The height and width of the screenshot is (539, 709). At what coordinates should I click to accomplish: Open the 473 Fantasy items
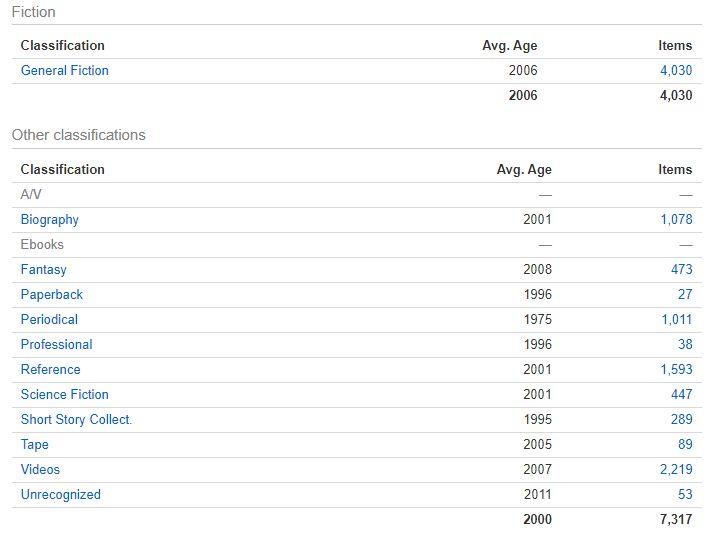(681, 270)
